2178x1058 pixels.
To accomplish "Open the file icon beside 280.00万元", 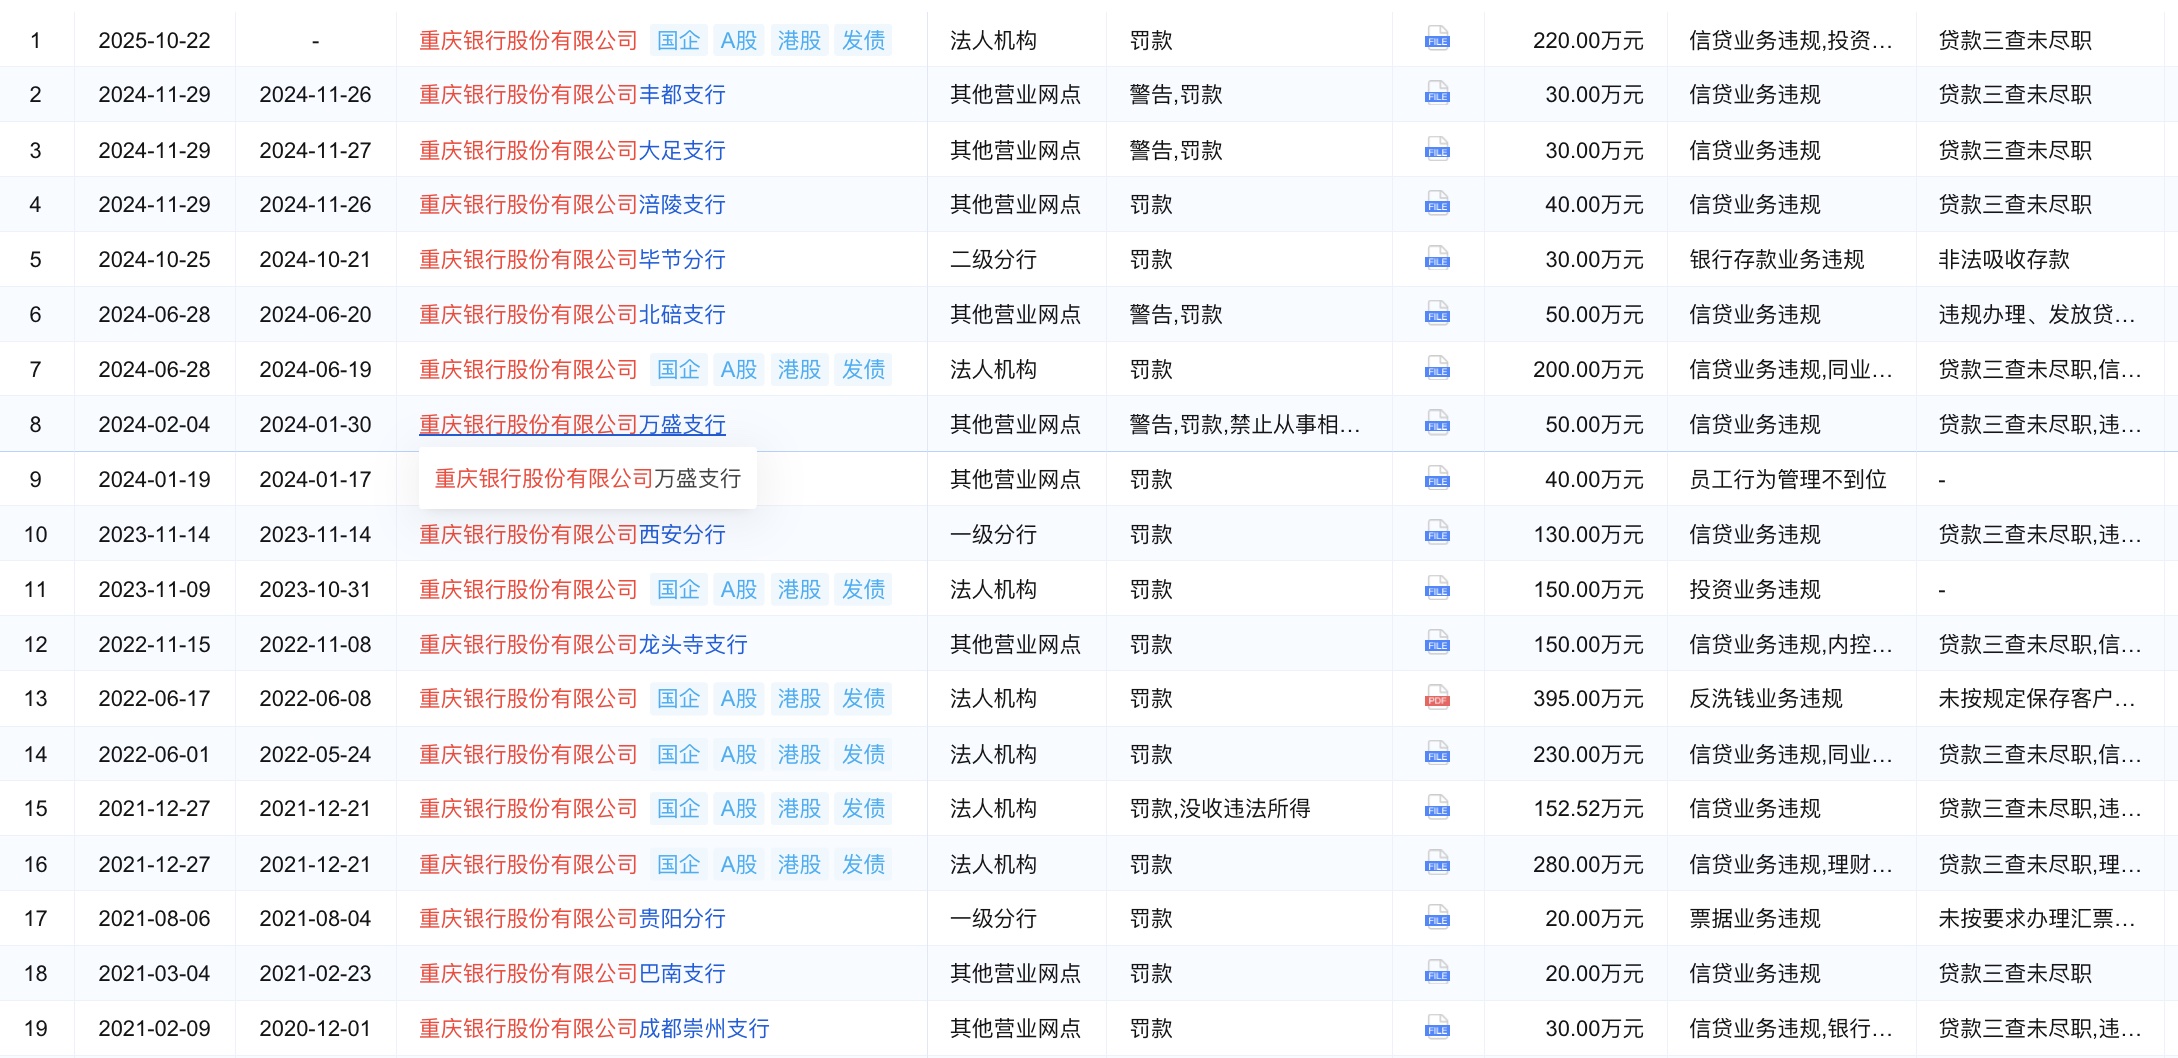I will point(1437,864).
